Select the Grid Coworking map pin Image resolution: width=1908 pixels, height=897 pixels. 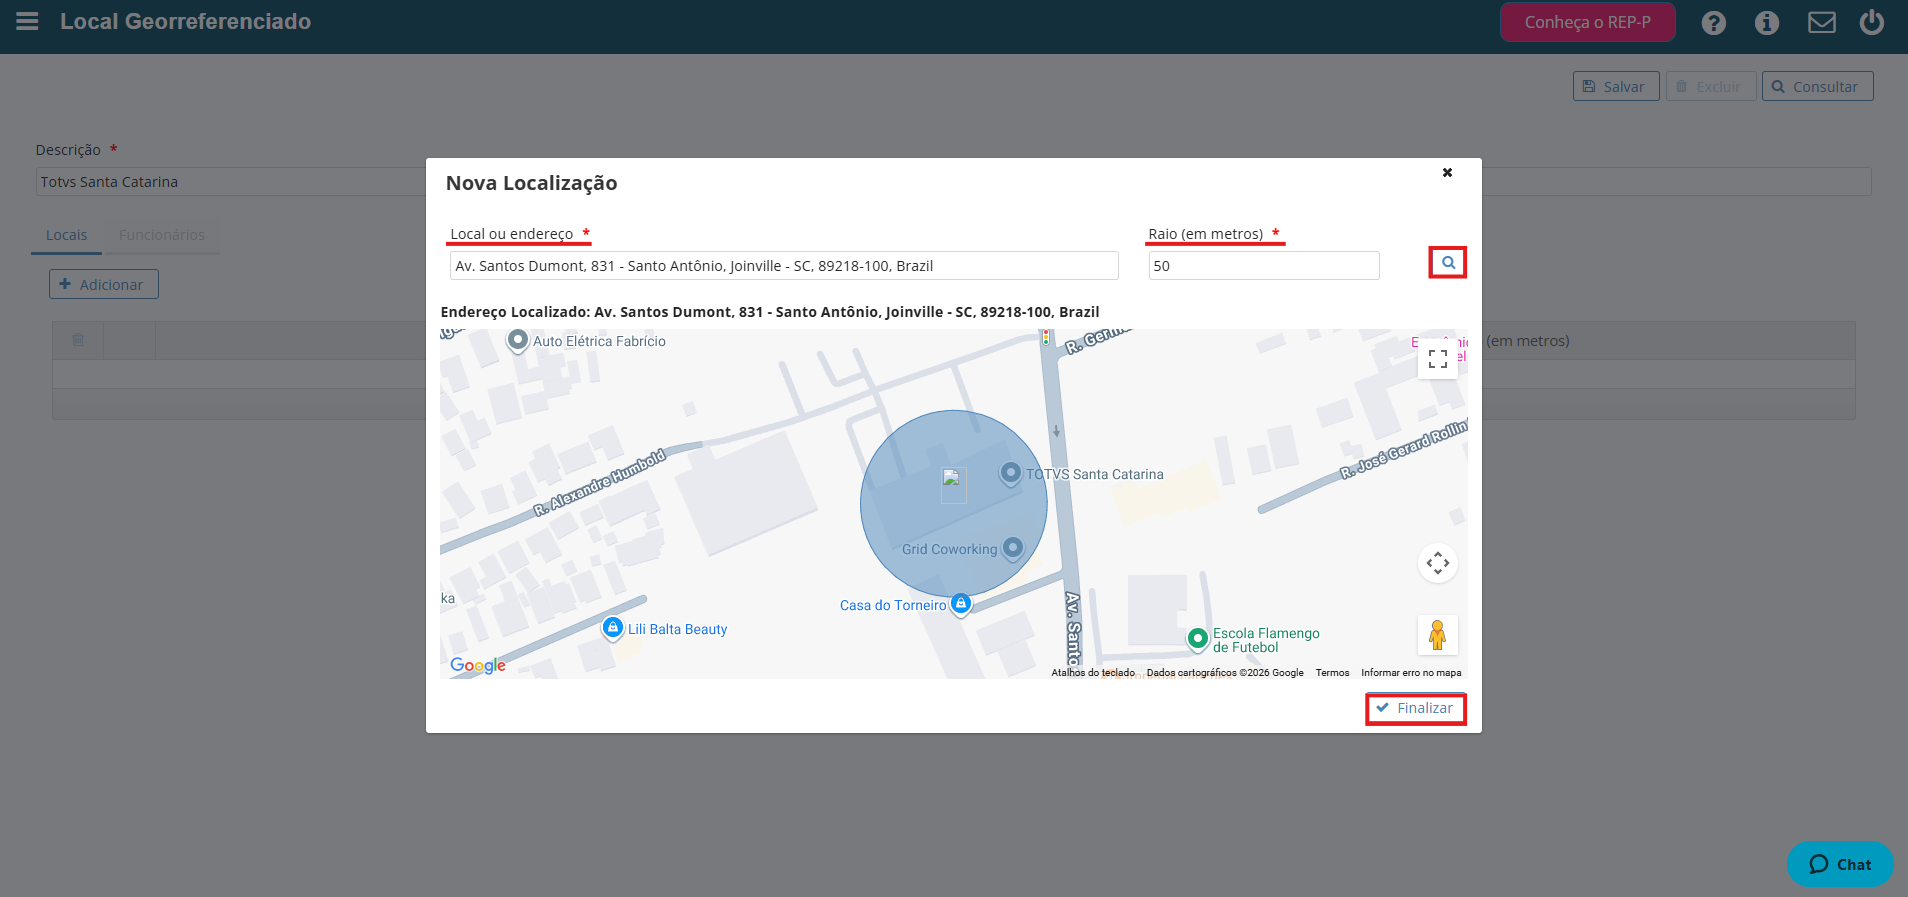pos(1013,548)
